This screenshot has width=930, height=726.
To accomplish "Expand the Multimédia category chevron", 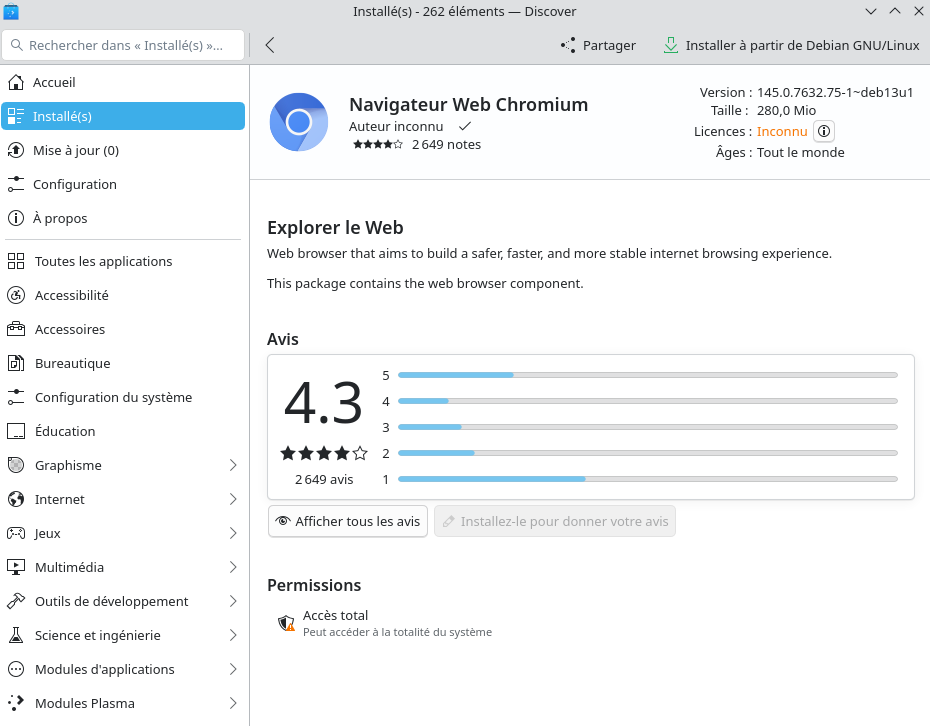I will click(233, 567).
